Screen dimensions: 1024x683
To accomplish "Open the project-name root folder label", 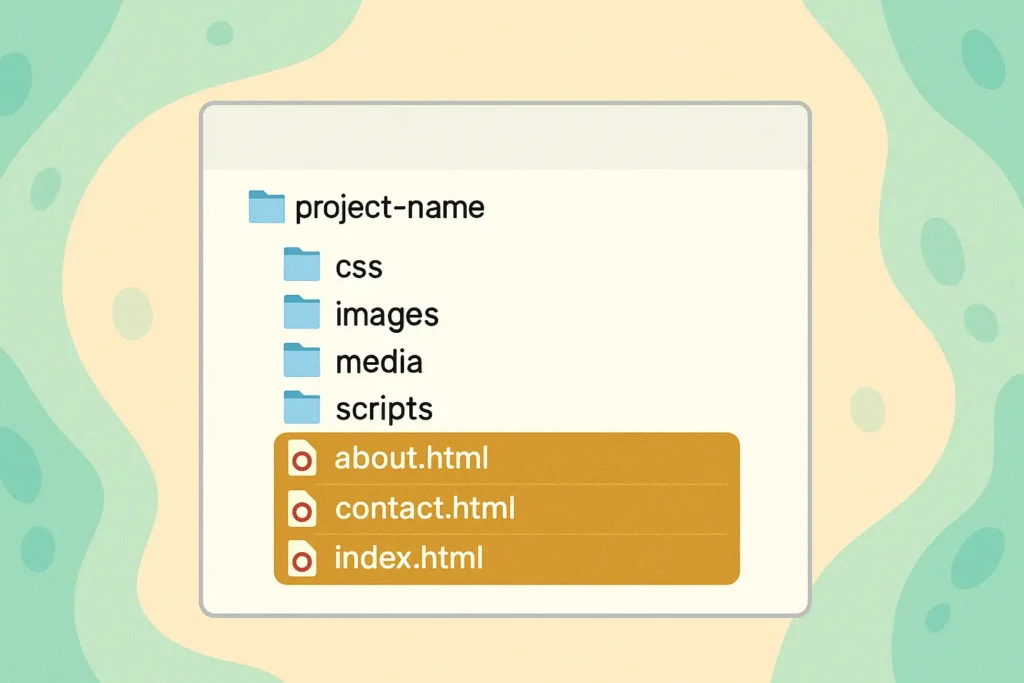I will 390,208.
